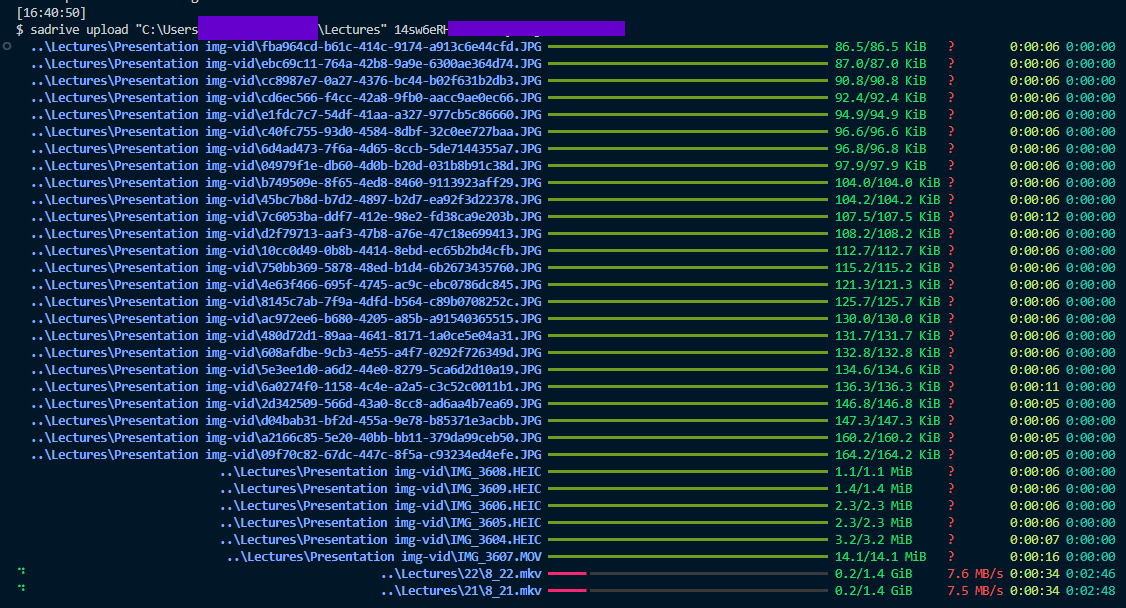This screenshot has height=608, width=1126.
Task: Select the c40fc755-93d0-4584 JPG file row
Action: pyautogui.click(x=573, y=131)
